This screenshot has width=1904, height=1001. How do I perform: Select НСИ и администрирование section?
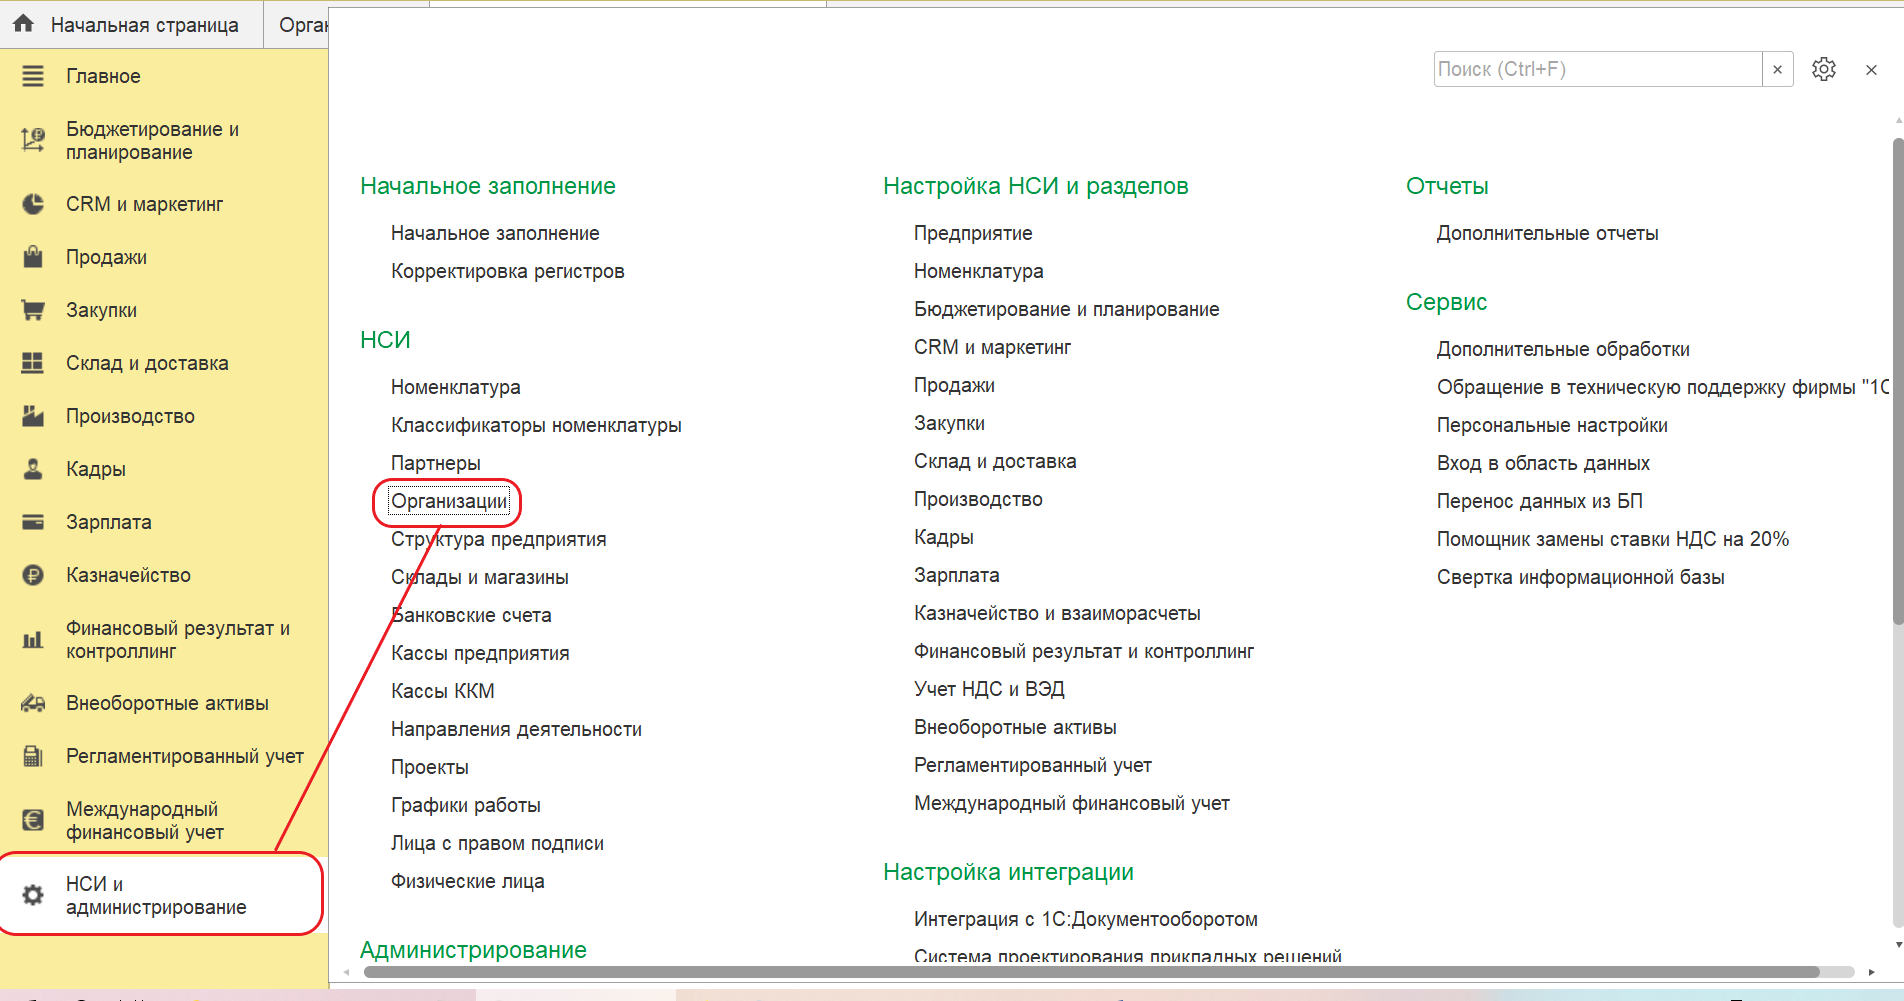(164, 895)
